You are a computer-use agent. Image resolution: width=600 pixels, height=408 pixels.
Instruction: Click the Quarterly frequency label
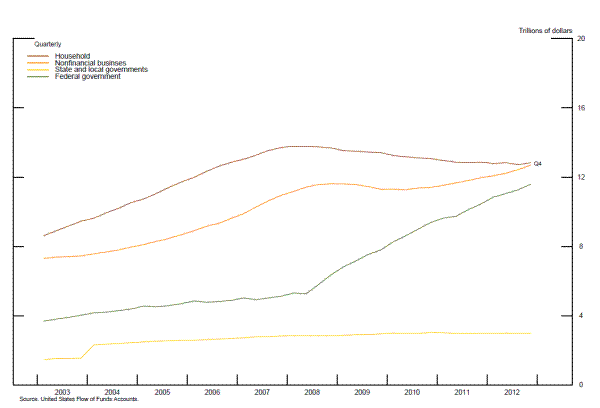pos(49,45)
